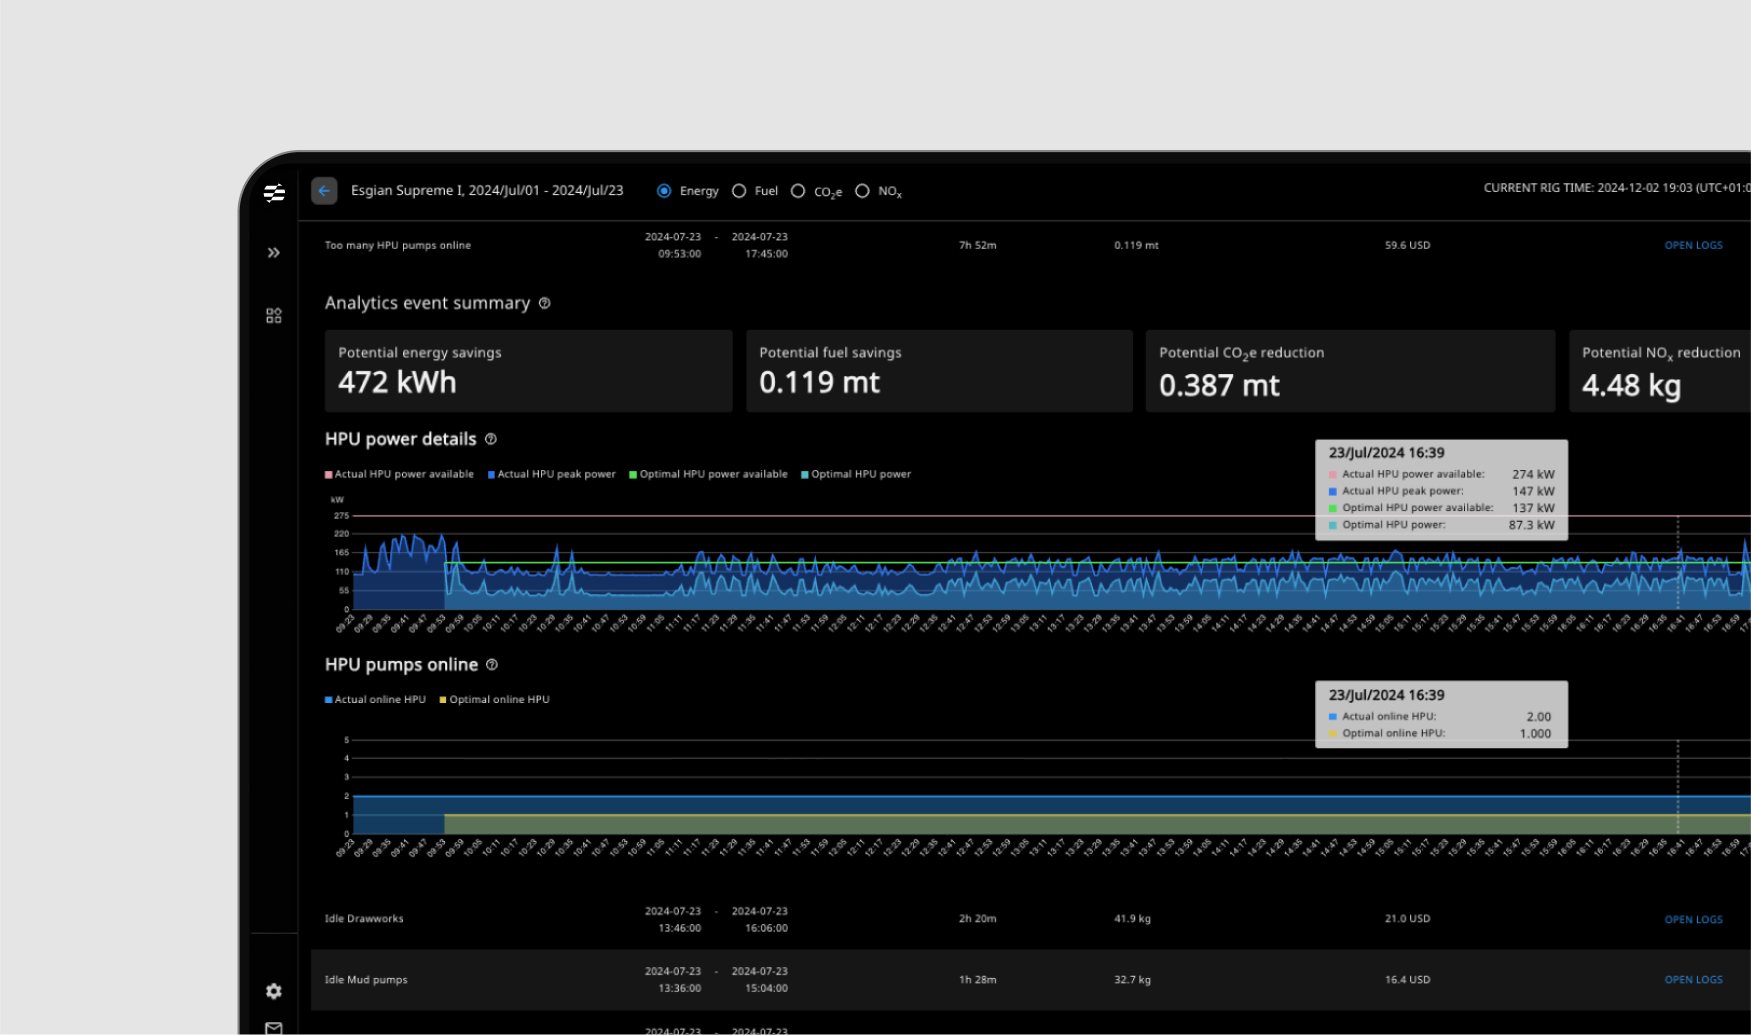Open logs for Idle Mud pumps
This screenshot has height=1035, width=1751.
tap(1693, 980)
